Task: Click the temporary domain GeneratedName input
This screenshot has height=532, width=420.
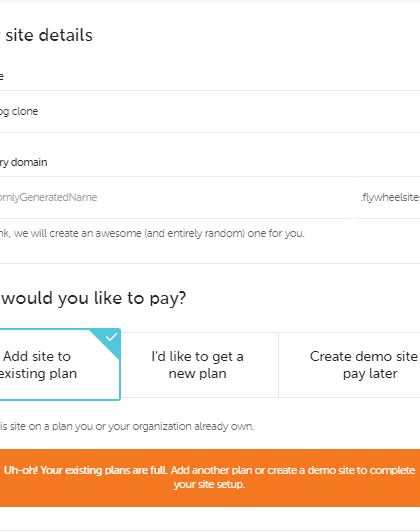Action: pyautogui.click(x=175, y=197)
